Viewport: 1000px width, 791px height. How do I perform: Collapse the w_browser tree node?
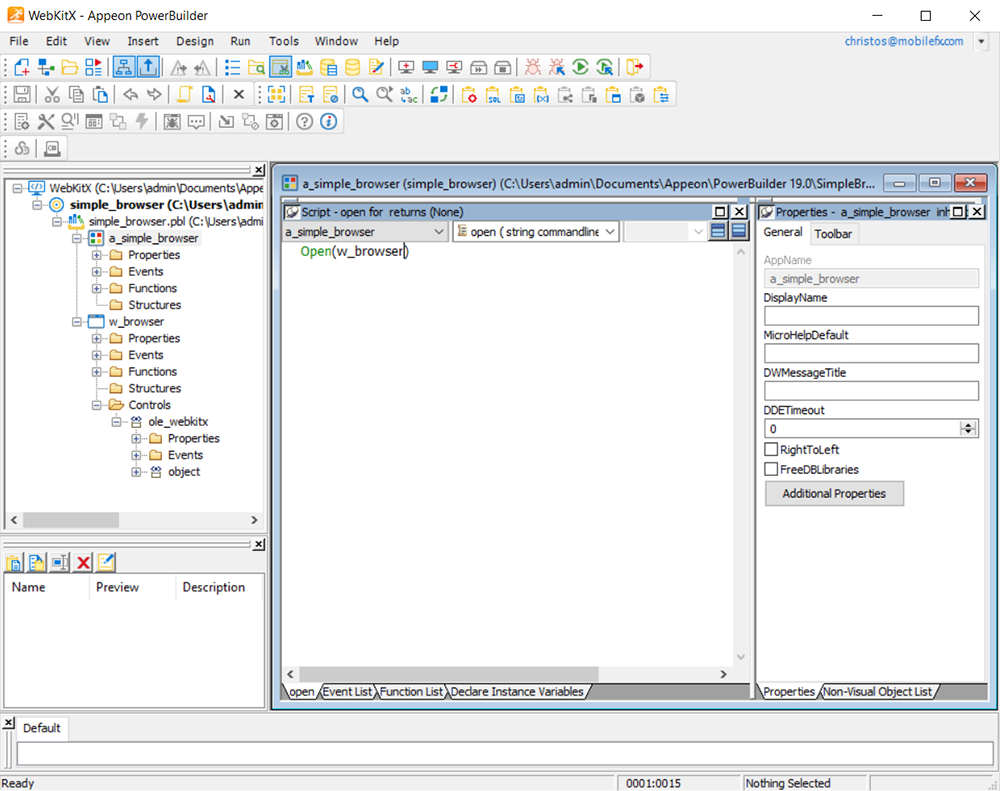coord(77,322)
